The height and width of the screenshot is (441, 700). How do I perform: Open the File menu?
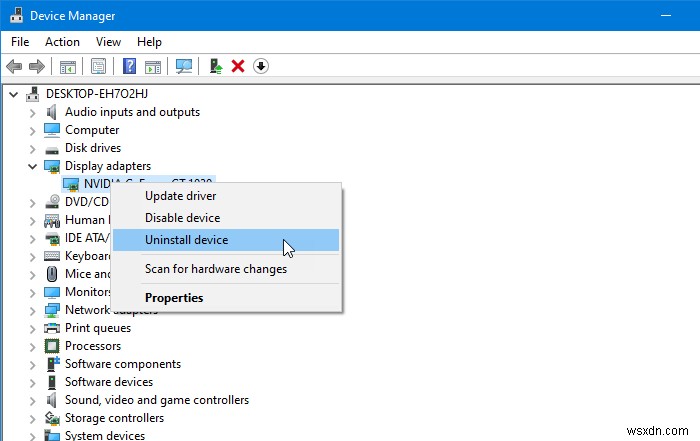pos(20,42)
